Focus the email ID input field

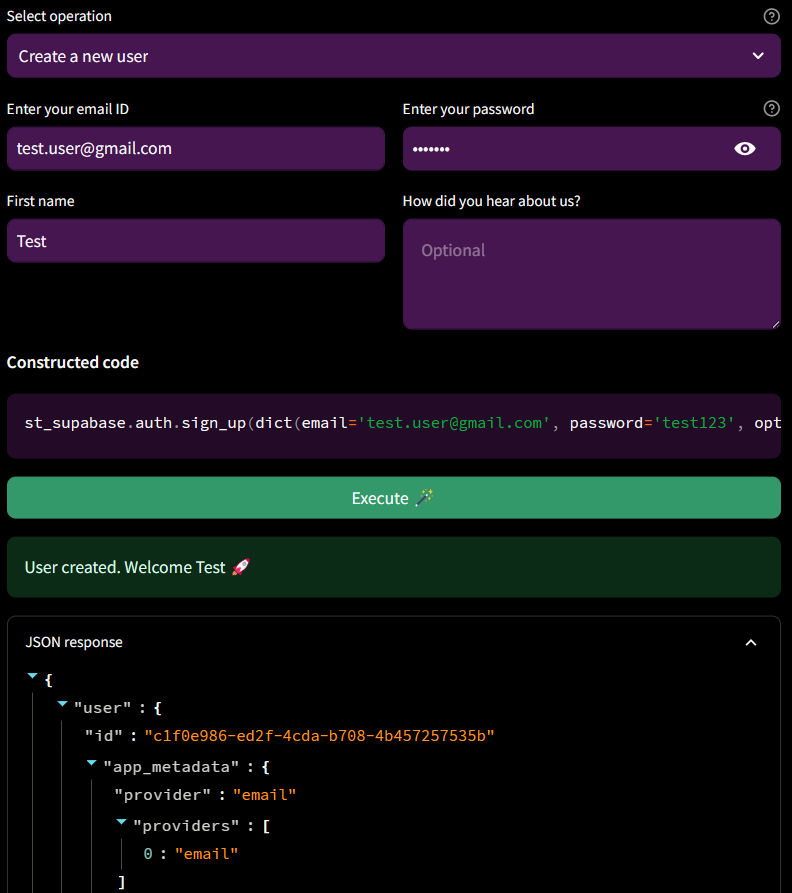pyautogui.click(x=196, y=148)
